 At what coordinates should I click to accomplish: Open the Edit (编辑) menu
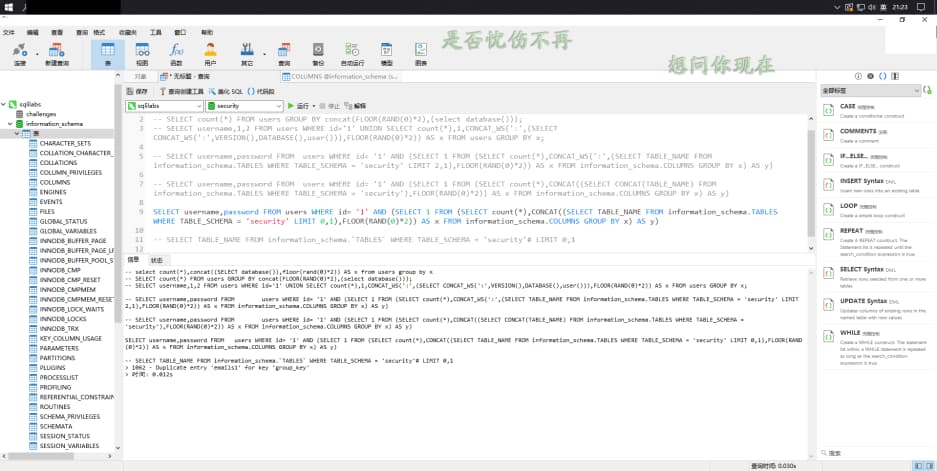click(x=32, y=32)
